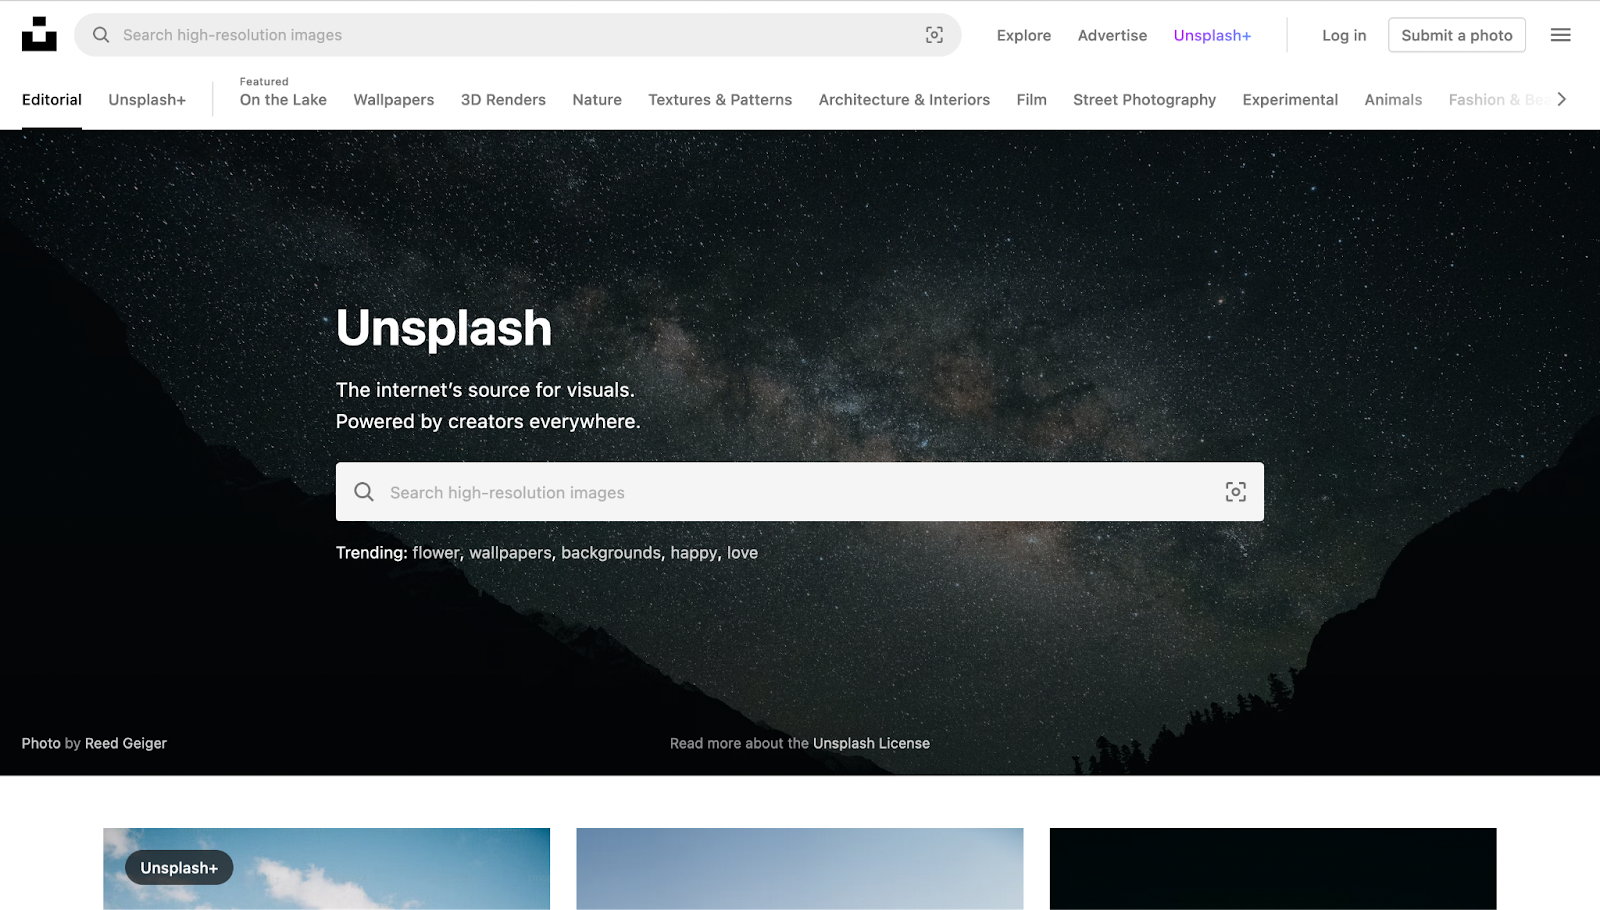The image size is (1600, 910).
Task: Open Architecture & Interiors topic
Action: point(904,100)
